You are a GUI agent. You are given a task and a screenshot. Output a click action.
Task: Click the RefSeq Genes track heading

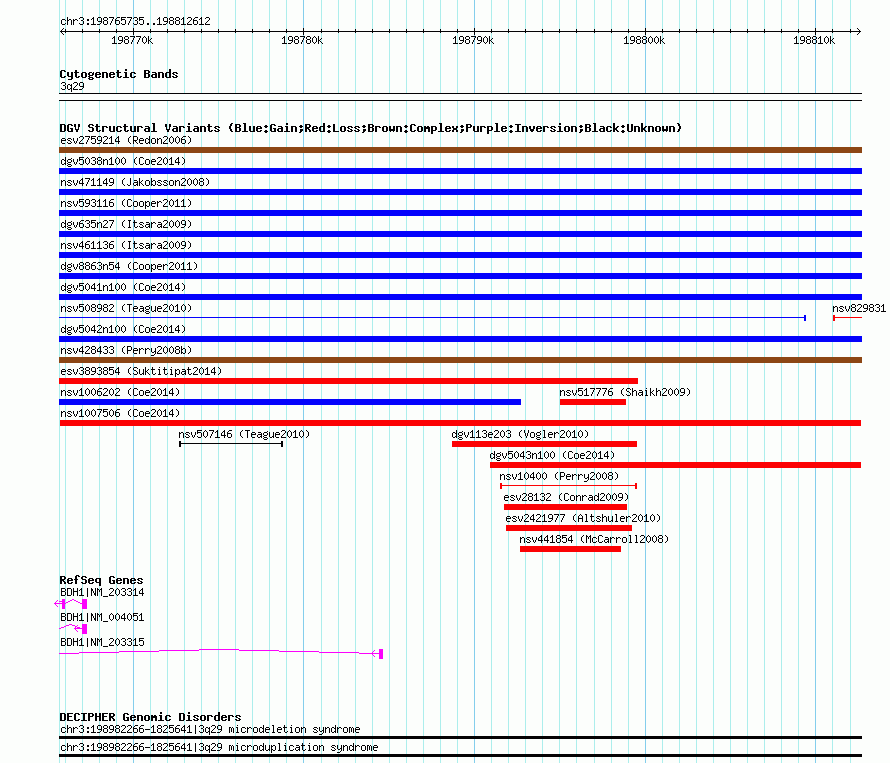[x=101, y=580]
